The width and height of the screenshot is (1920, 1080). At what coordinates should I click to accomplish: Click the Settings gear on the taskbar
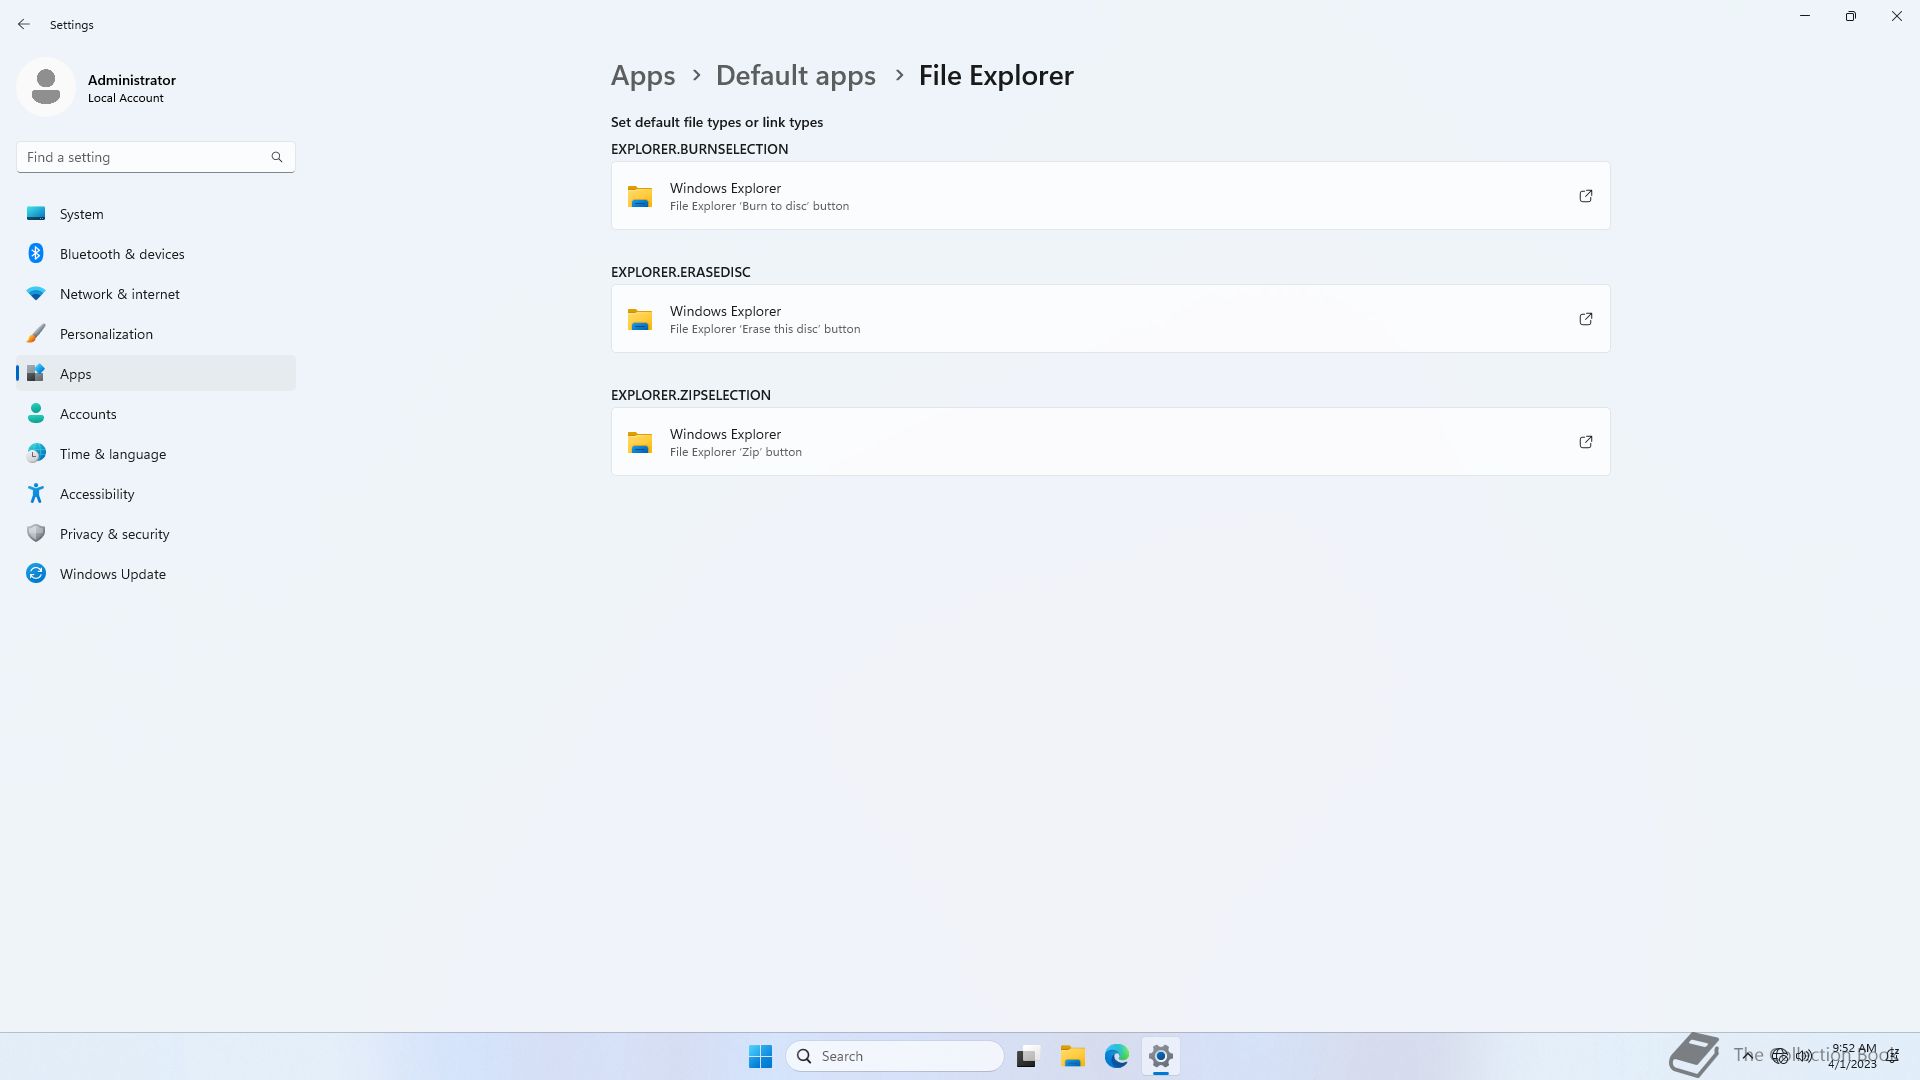click(x=1161, y=1056)
